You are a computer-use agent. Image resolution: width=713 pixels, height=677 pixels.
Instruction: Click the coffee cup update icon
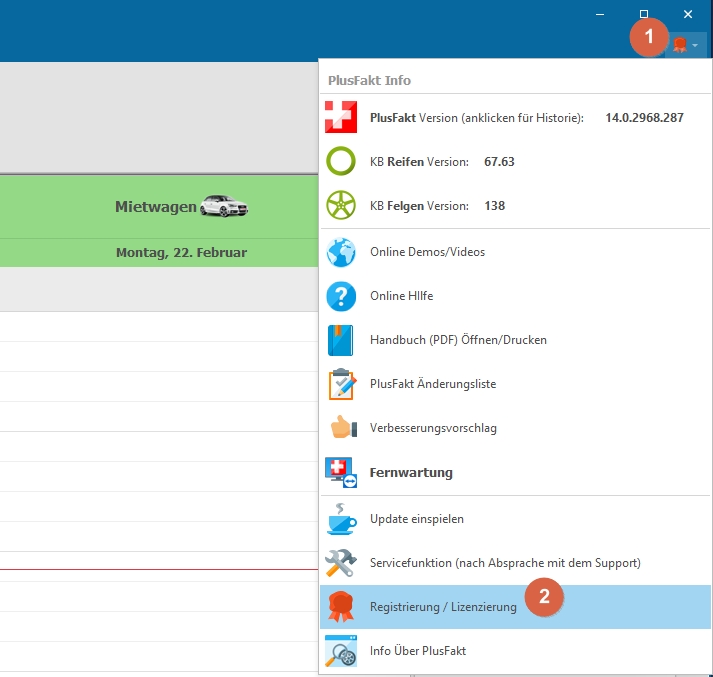tap(341, 519)
